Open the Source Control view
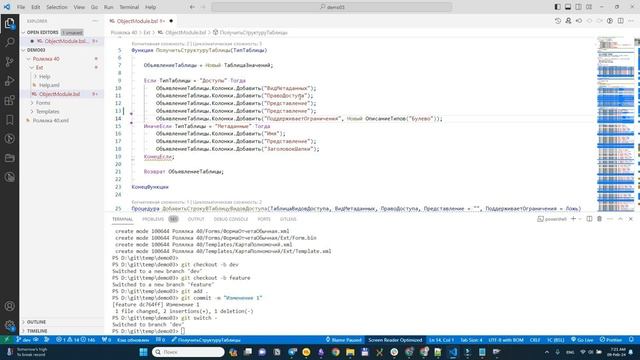Viewport: 640px width, 360px height. coord(9,62)
